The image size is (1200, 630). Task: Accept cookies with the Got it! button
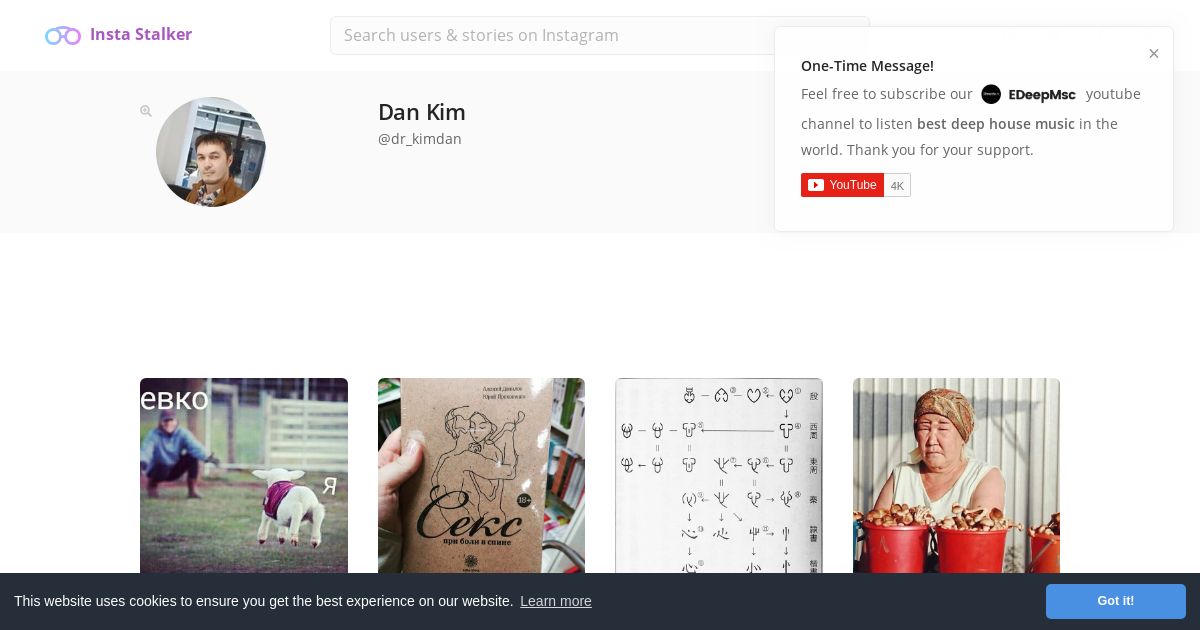click(1116, 601)
